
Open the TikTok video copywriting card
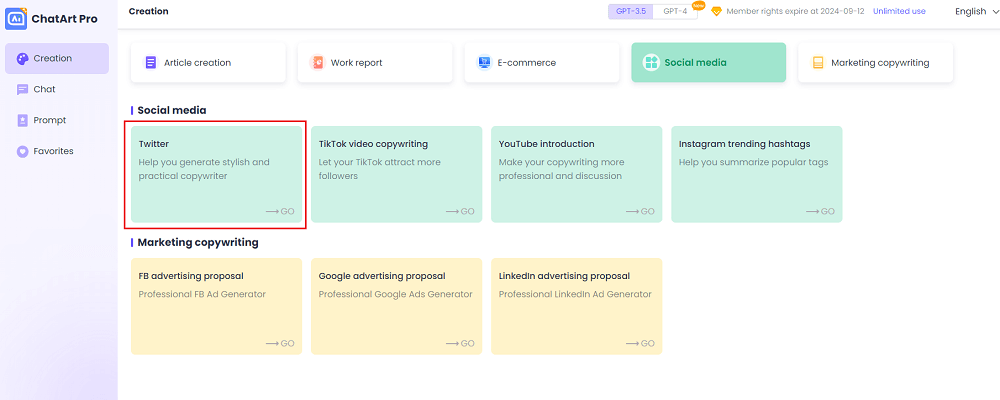(x=397, y=174)
